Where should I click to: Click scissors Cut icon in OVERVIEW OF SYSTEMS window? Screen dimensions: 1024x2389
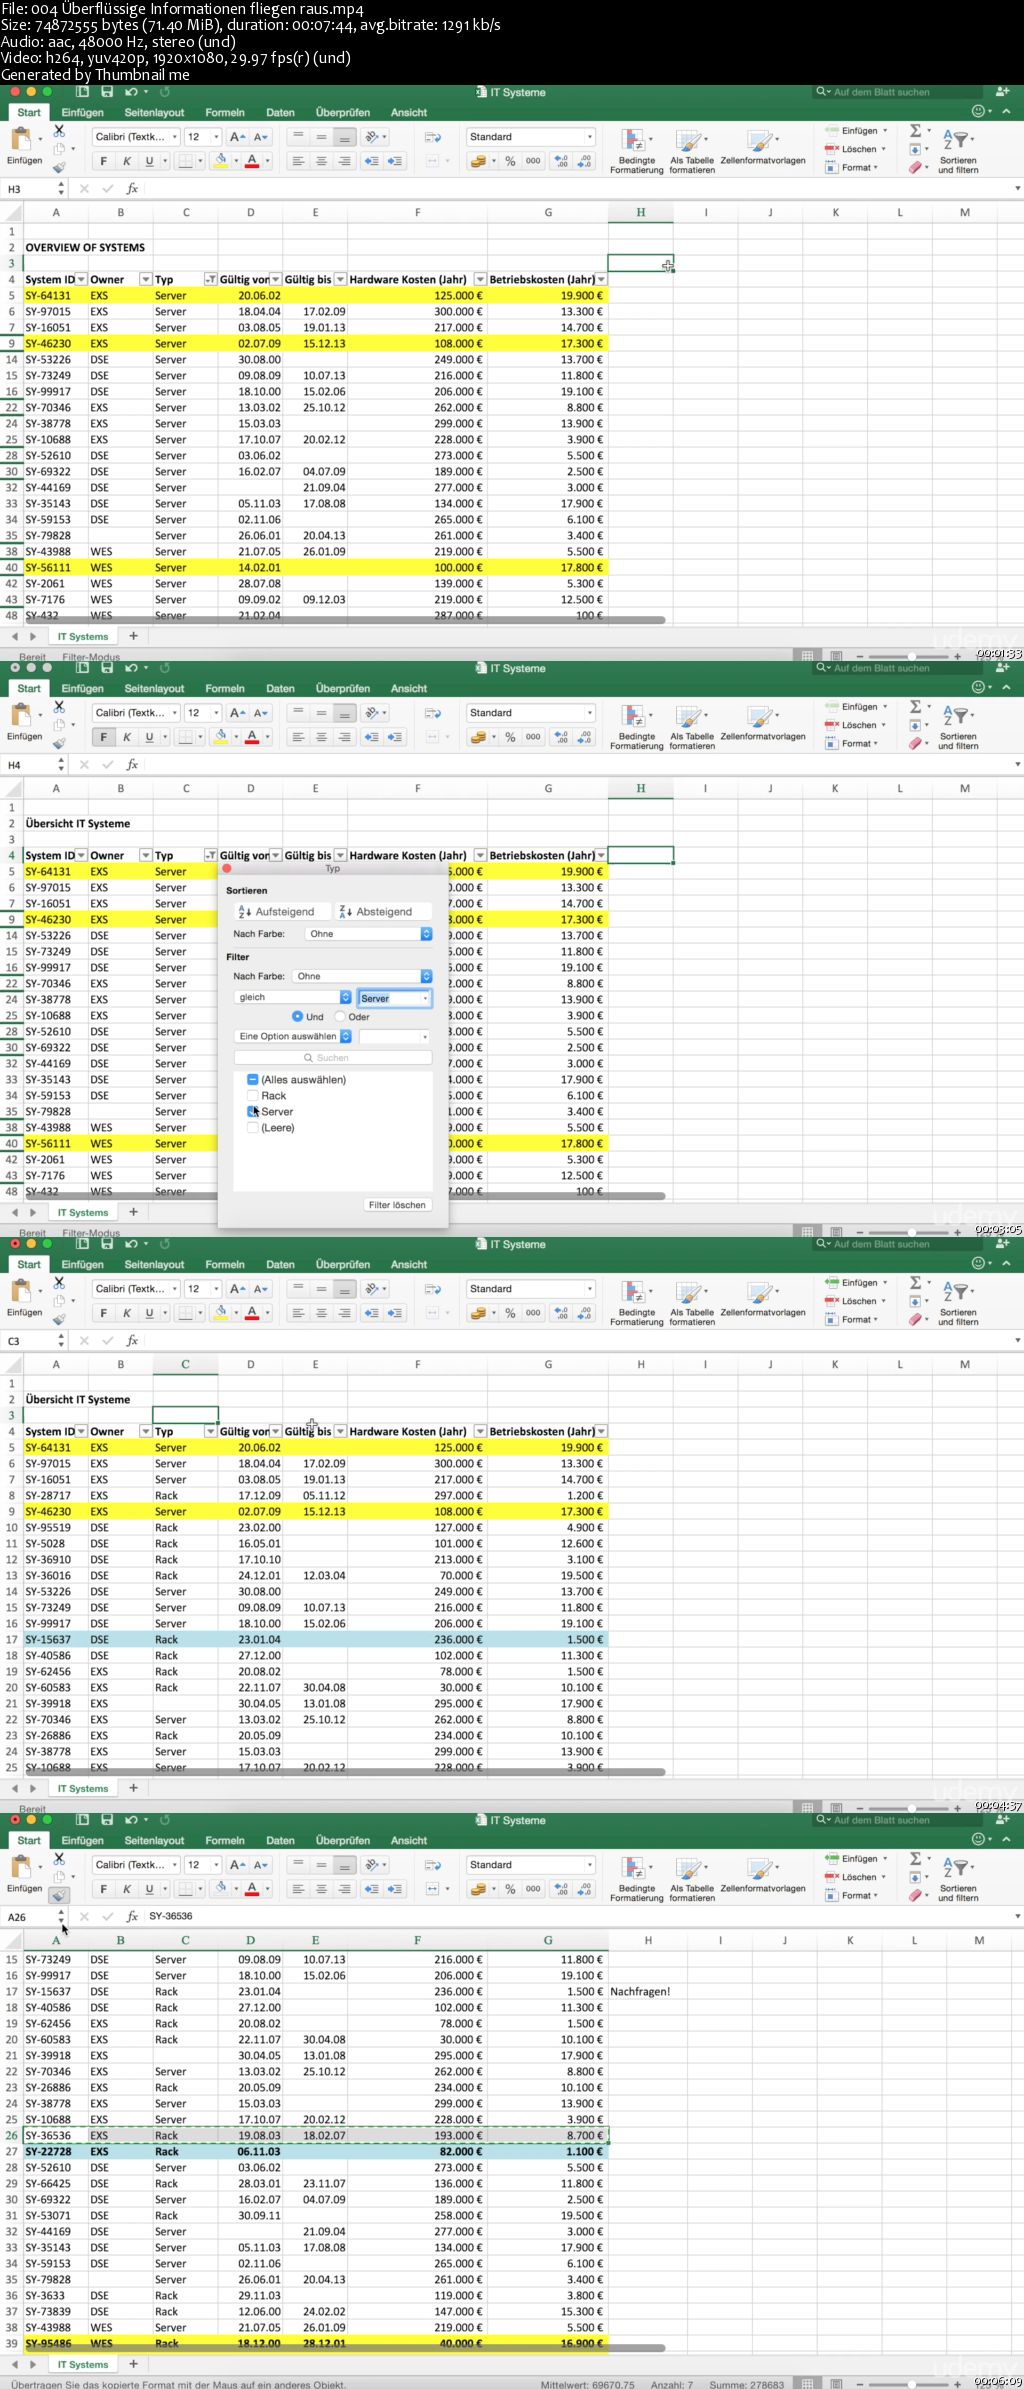tap(59, 131)
